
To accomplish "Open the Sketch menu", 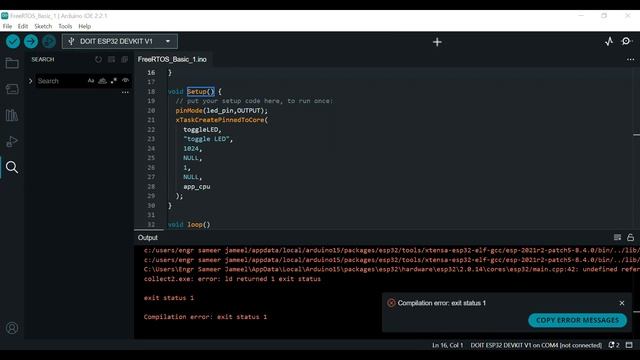I will point(43,26).
